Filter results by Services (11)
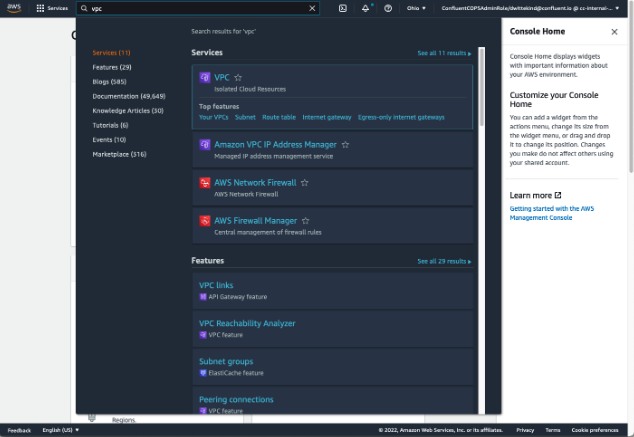The image size is (634, 437). 111,53
